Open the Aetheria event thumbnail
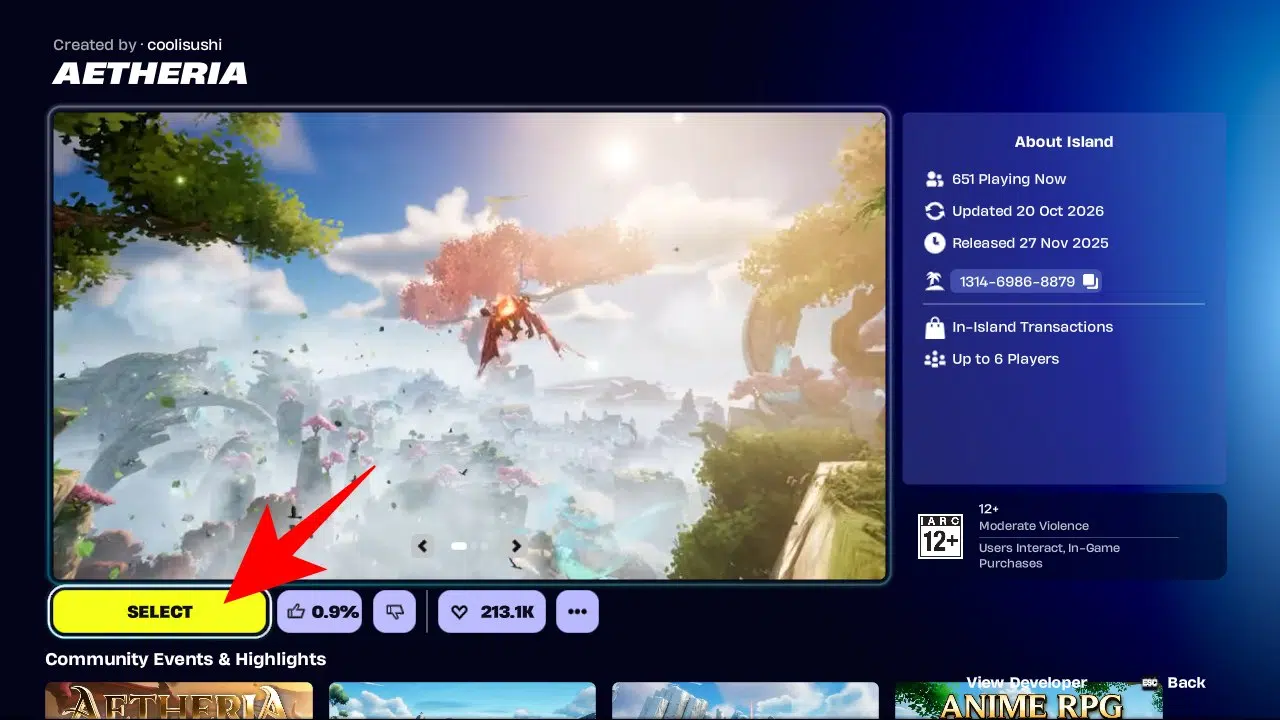The width and height of the screenshot is (1280, 720). click(179, 701)
